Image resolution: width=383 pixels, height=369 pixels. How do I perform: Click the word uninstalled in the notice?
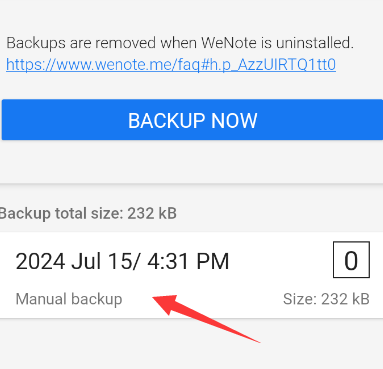point(314,43)
